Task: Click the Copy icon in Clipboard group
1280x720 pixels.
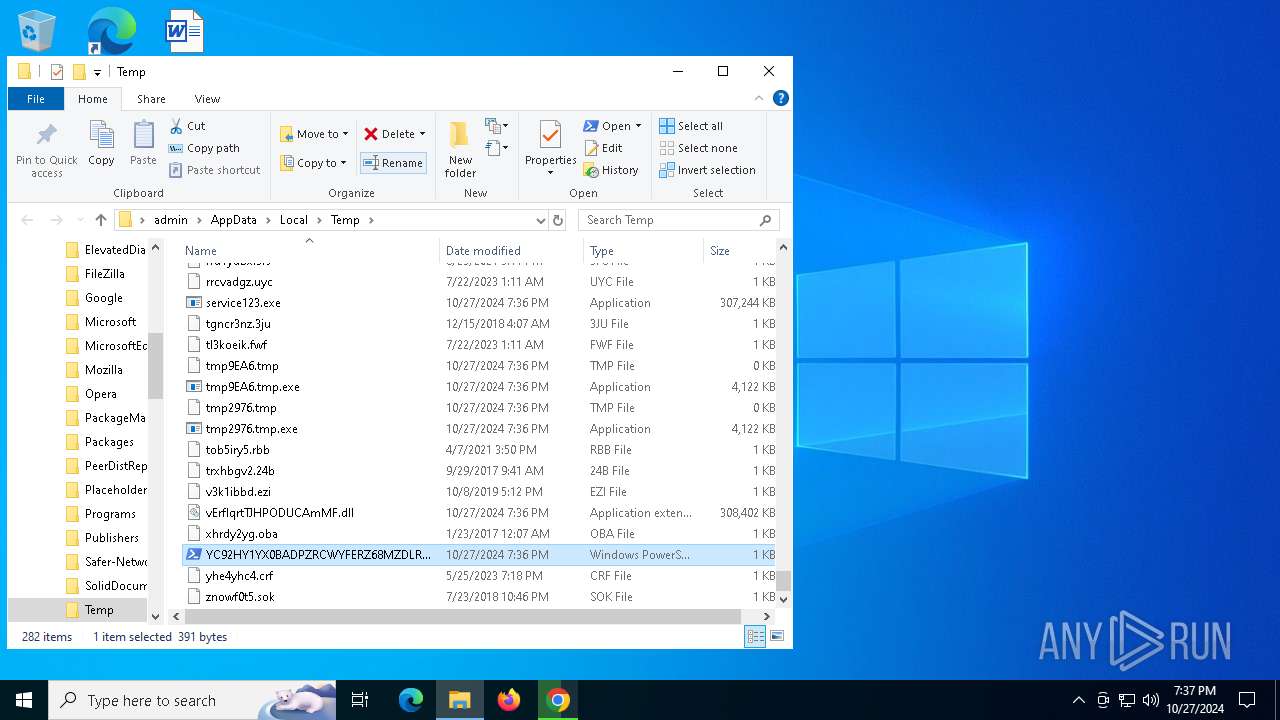Action: click(x=101, y=144)
